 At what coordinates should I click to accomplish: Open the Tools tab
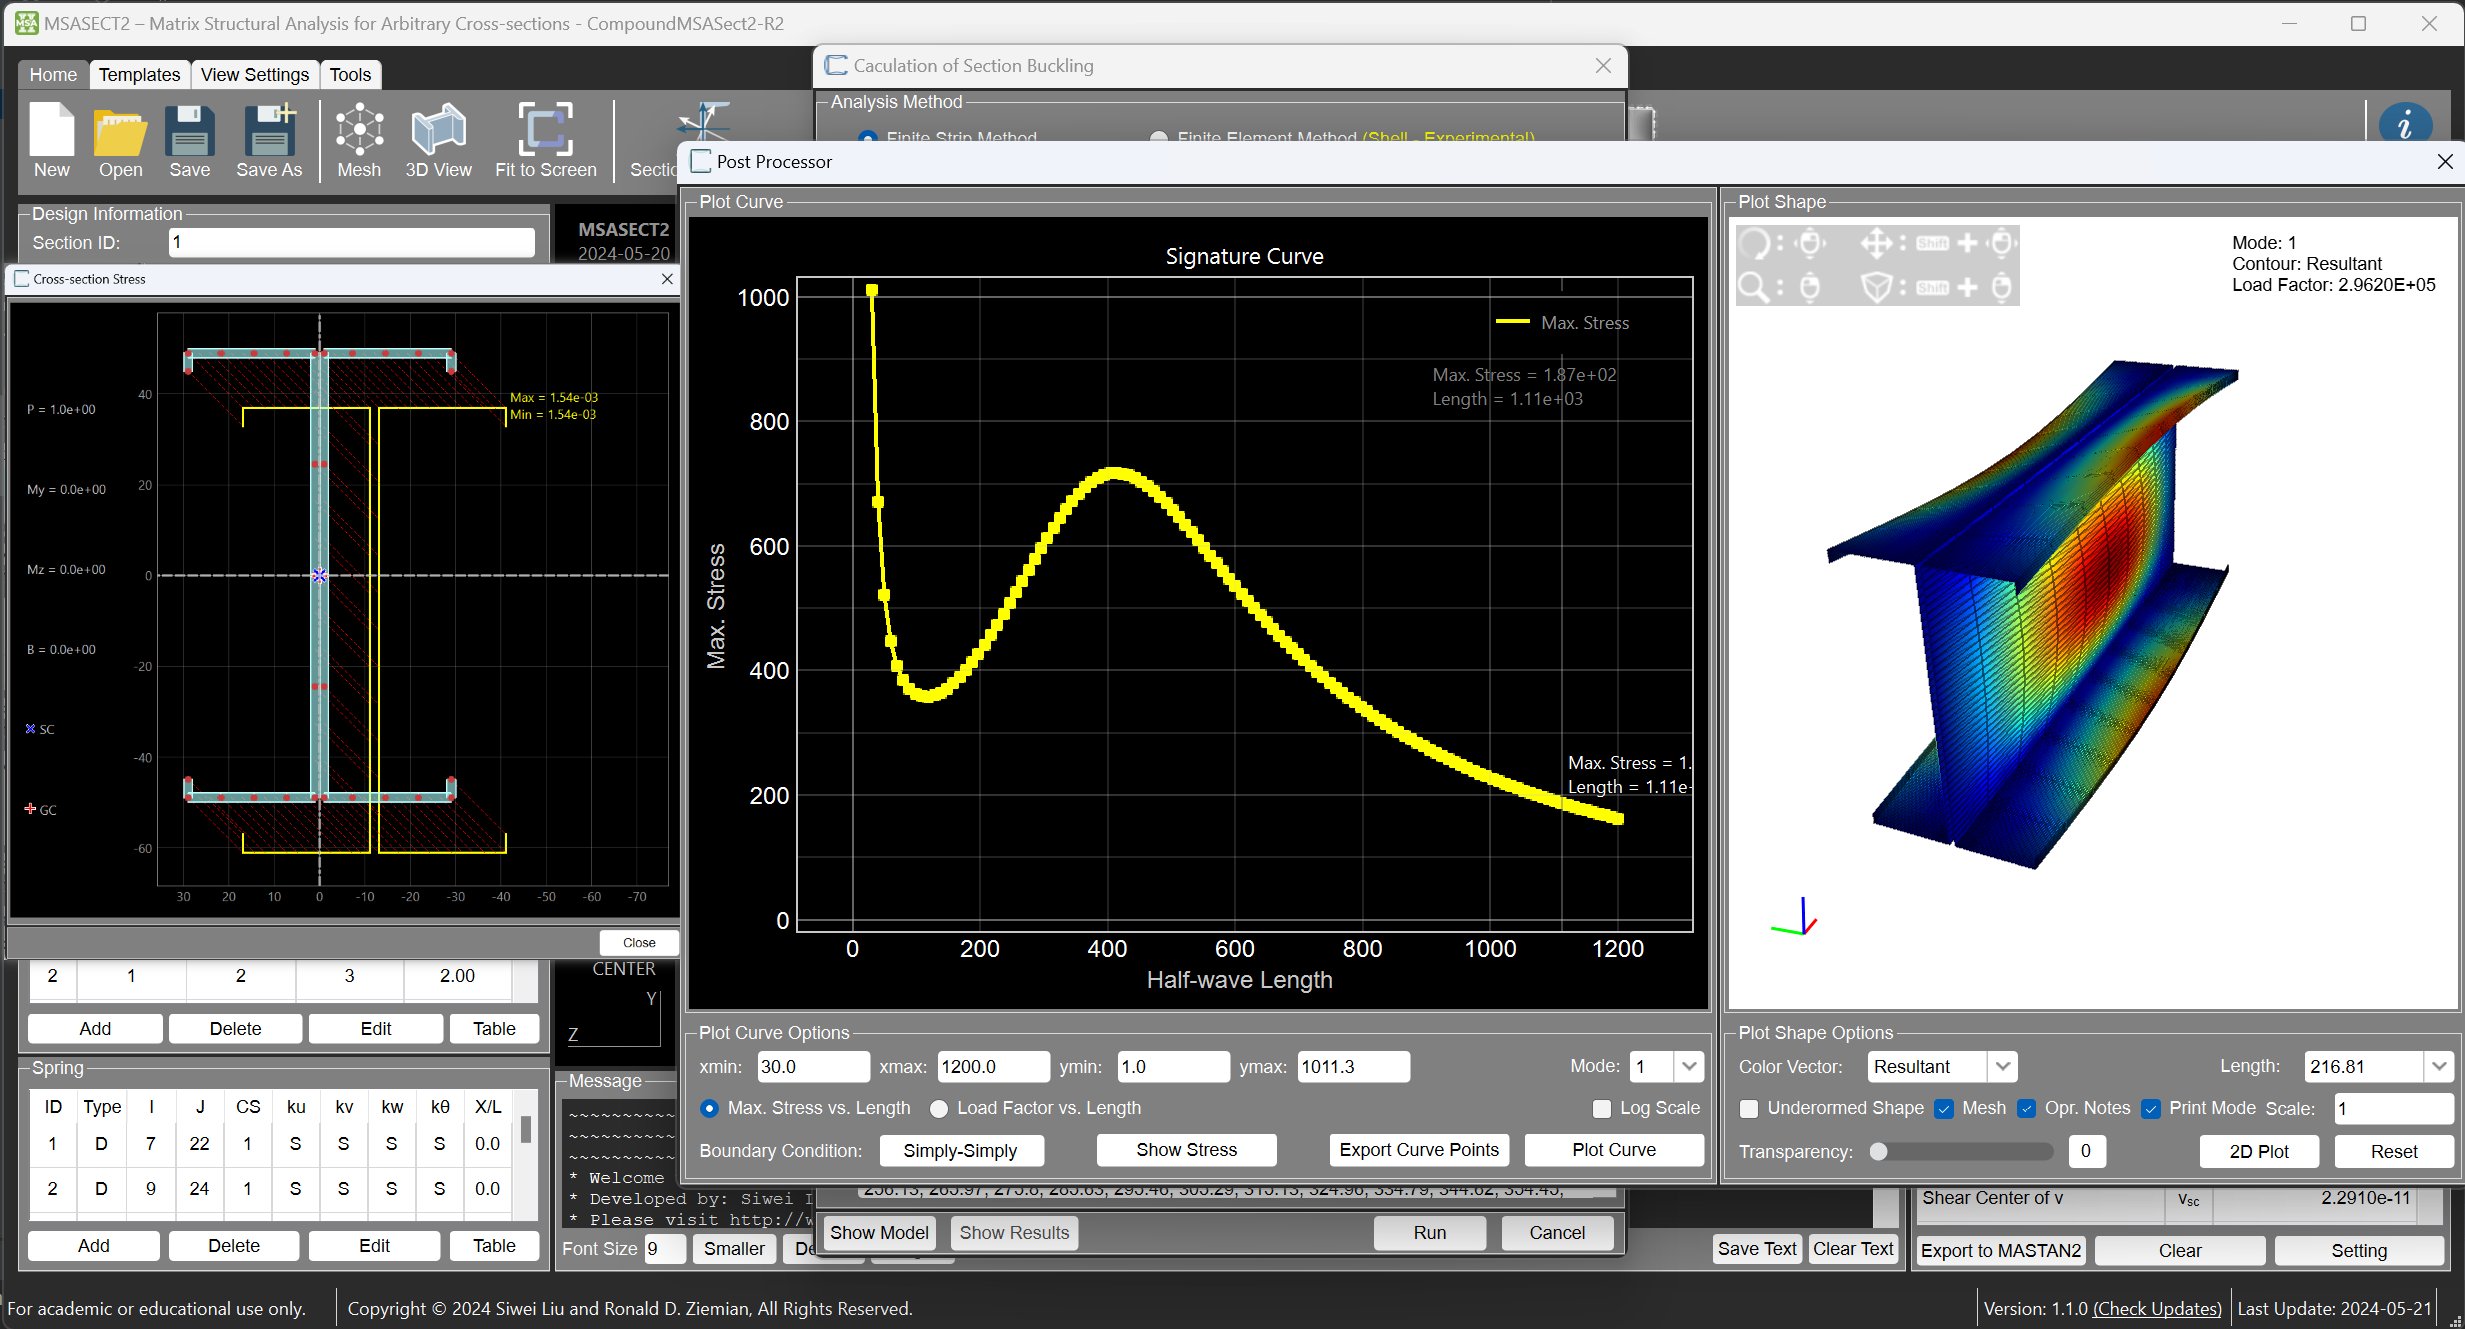pos(350,74)
